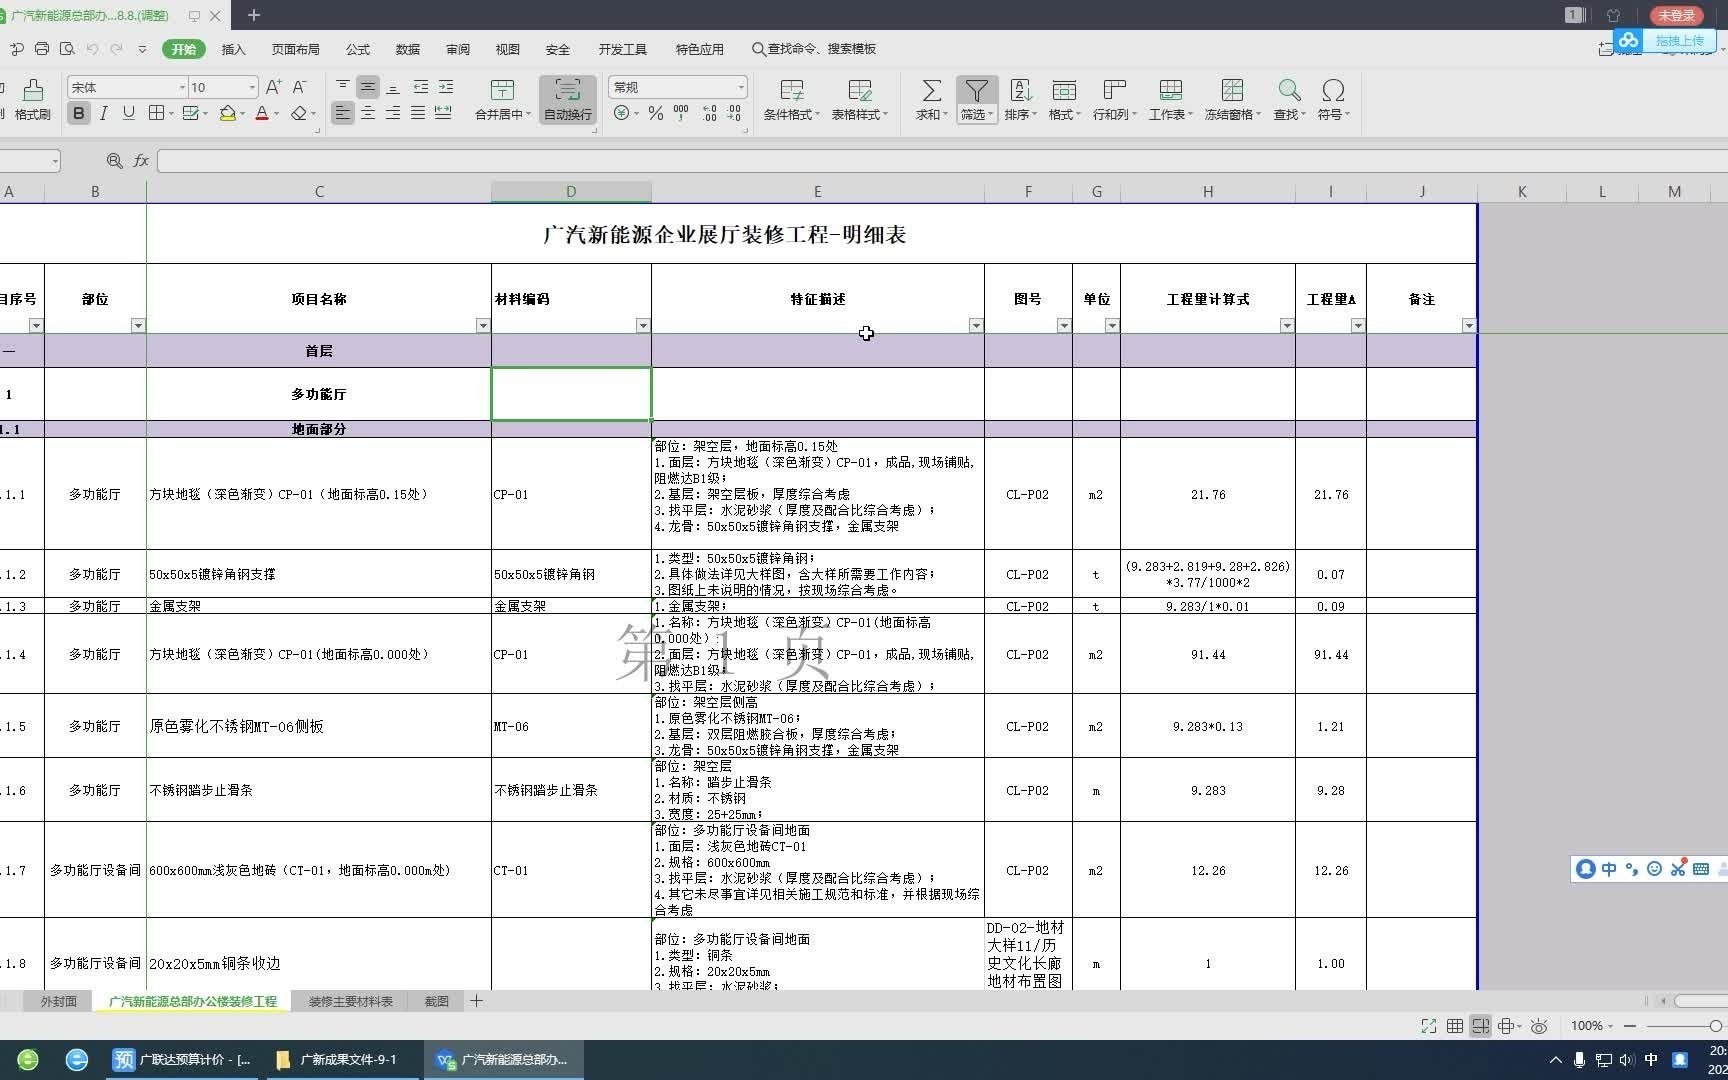This screenshot has width=1728, height=1080.
Task: Switch to the 外封面 sheet tab
Action: click(x=59, y=1002)
